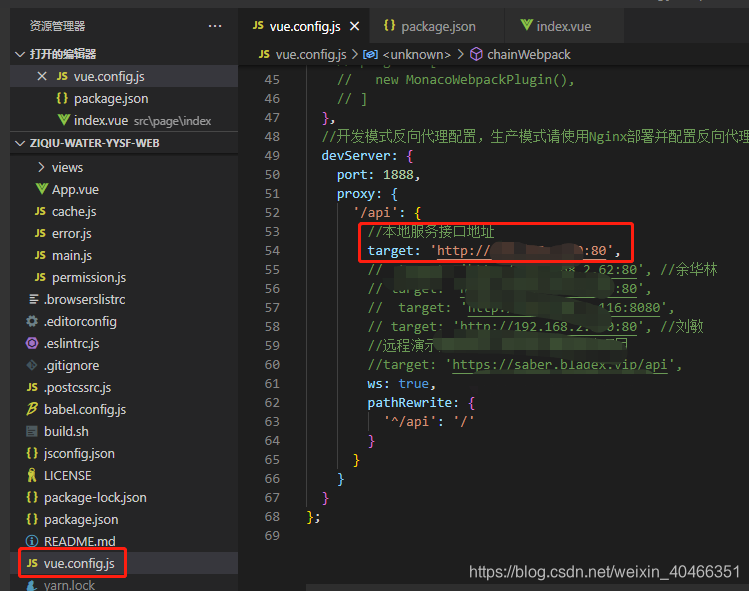The height and width of the screenshot is (591, 749).
Task: Open README.md in the file tree
Action: [x=124, y=541]
